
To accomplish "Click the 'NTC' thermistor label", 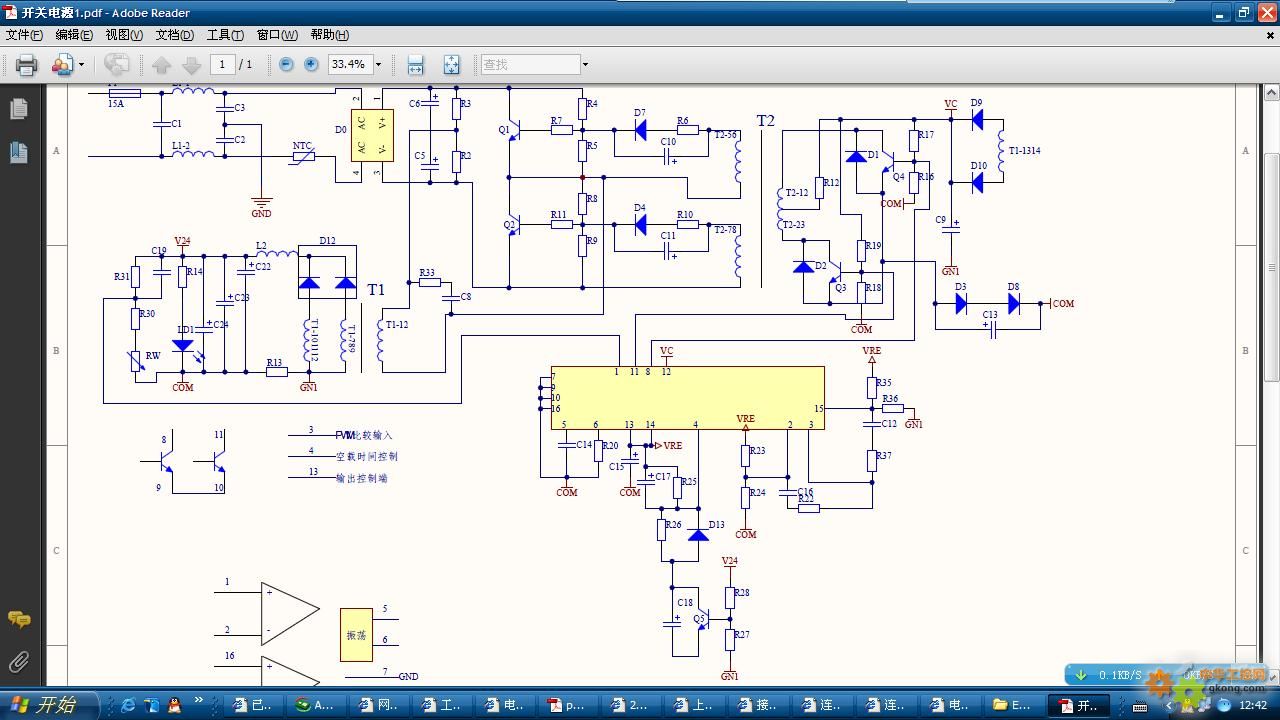I will tap(302, 146).
